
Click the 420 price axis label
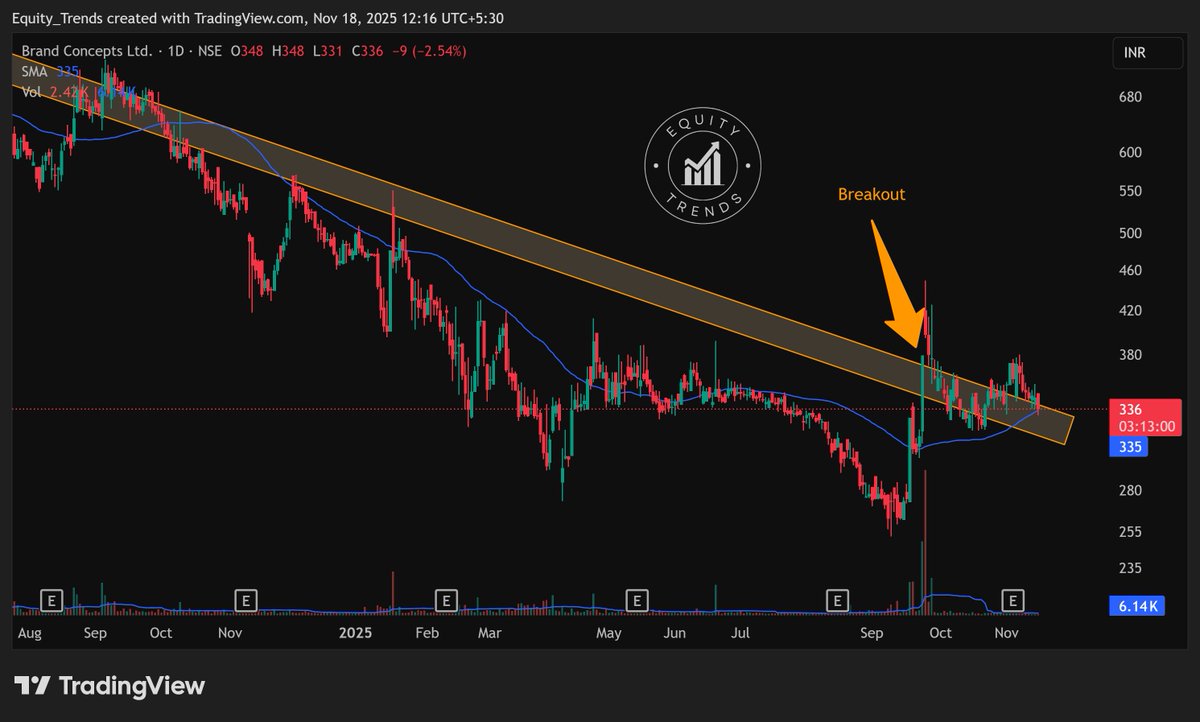click(x=1130, y=310)
